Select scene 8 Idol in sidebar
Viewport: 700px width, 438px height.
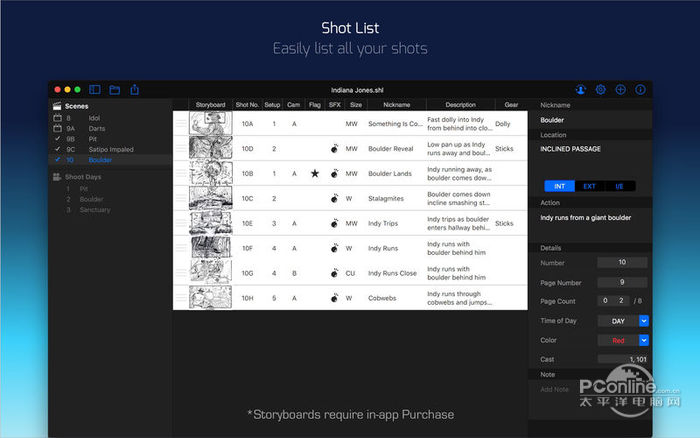110,118
